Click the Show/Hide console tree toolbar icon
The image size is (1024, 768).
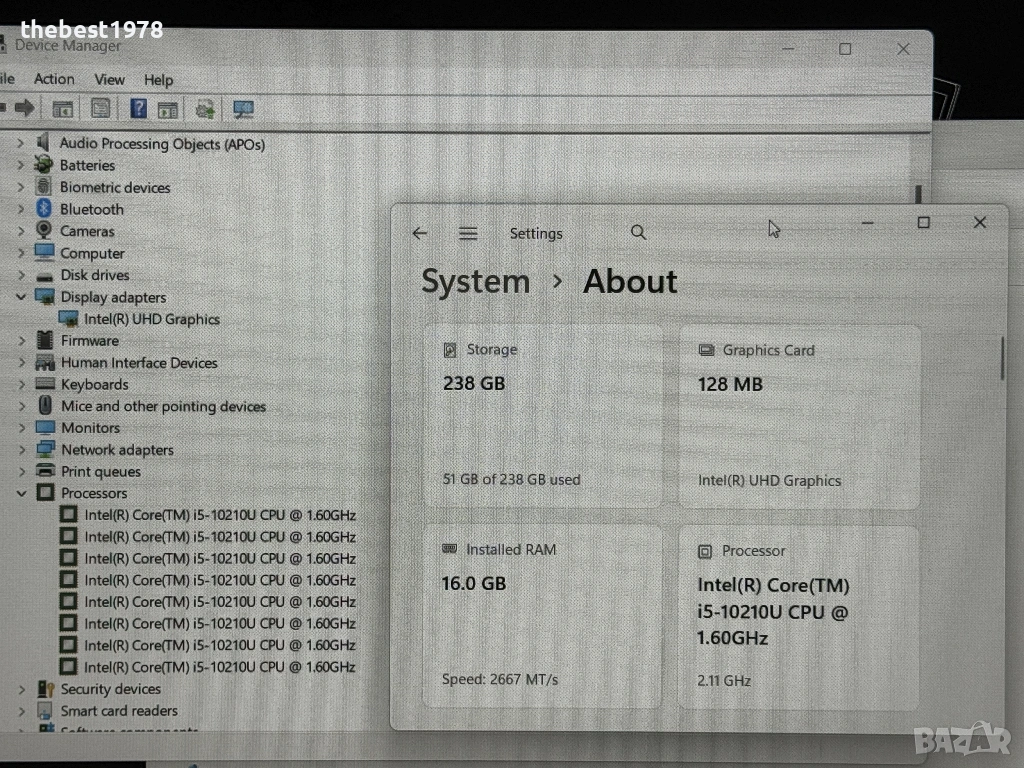(63, 108)
